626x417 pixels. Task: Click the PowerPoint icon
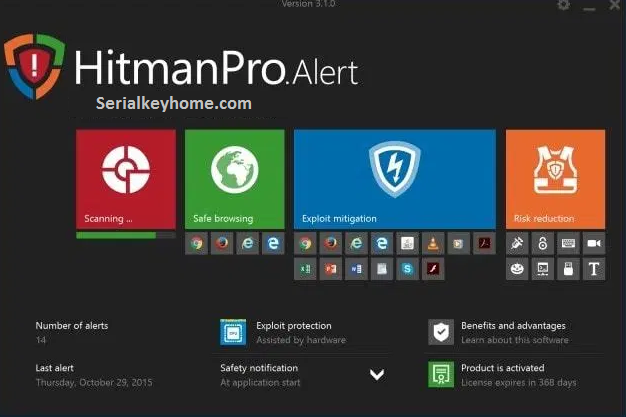[331, 269]
